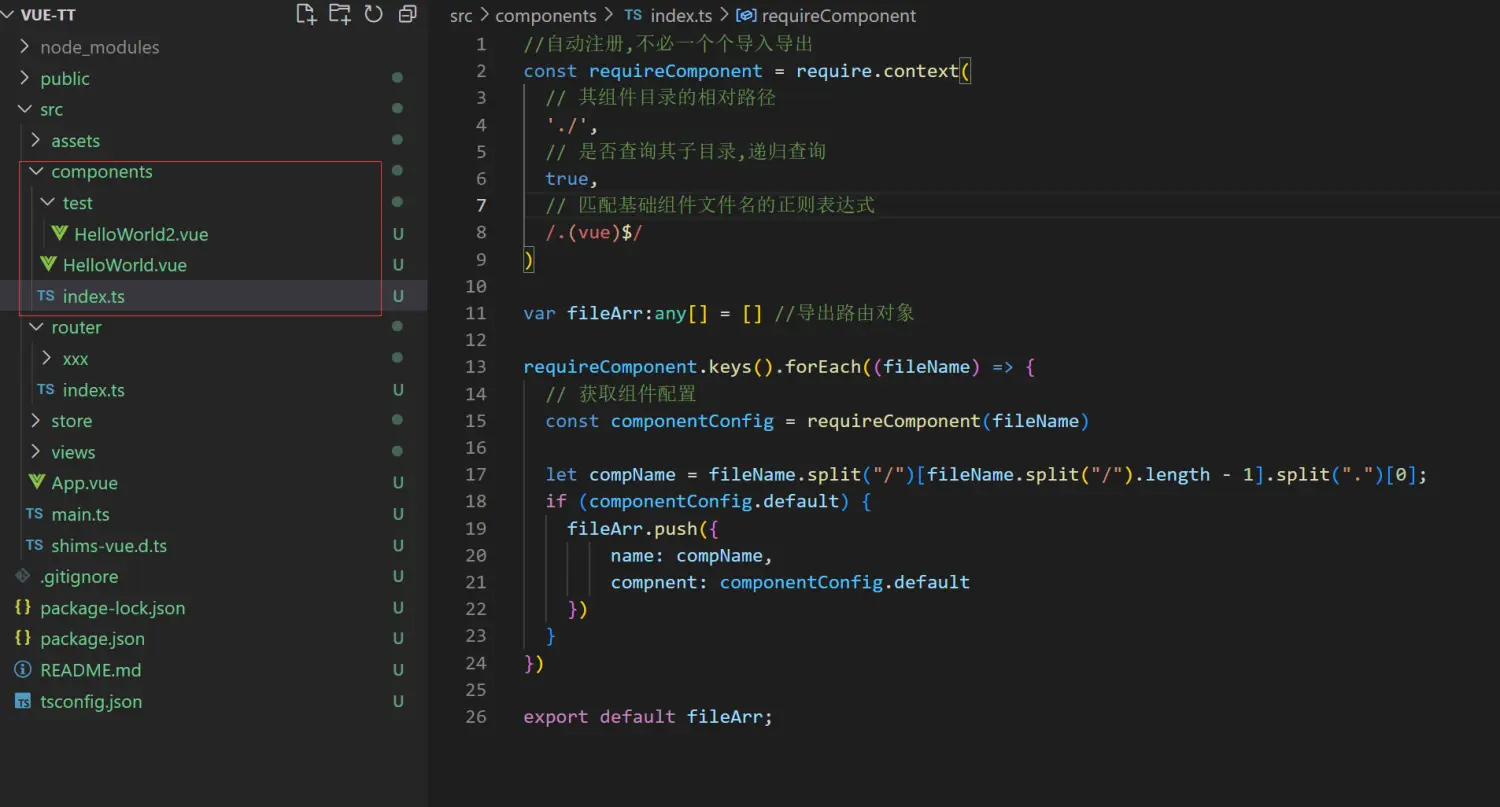The image size is (1500, 807).
Task: Open tsconfig.json from the explorer
Action: point(91,701)
